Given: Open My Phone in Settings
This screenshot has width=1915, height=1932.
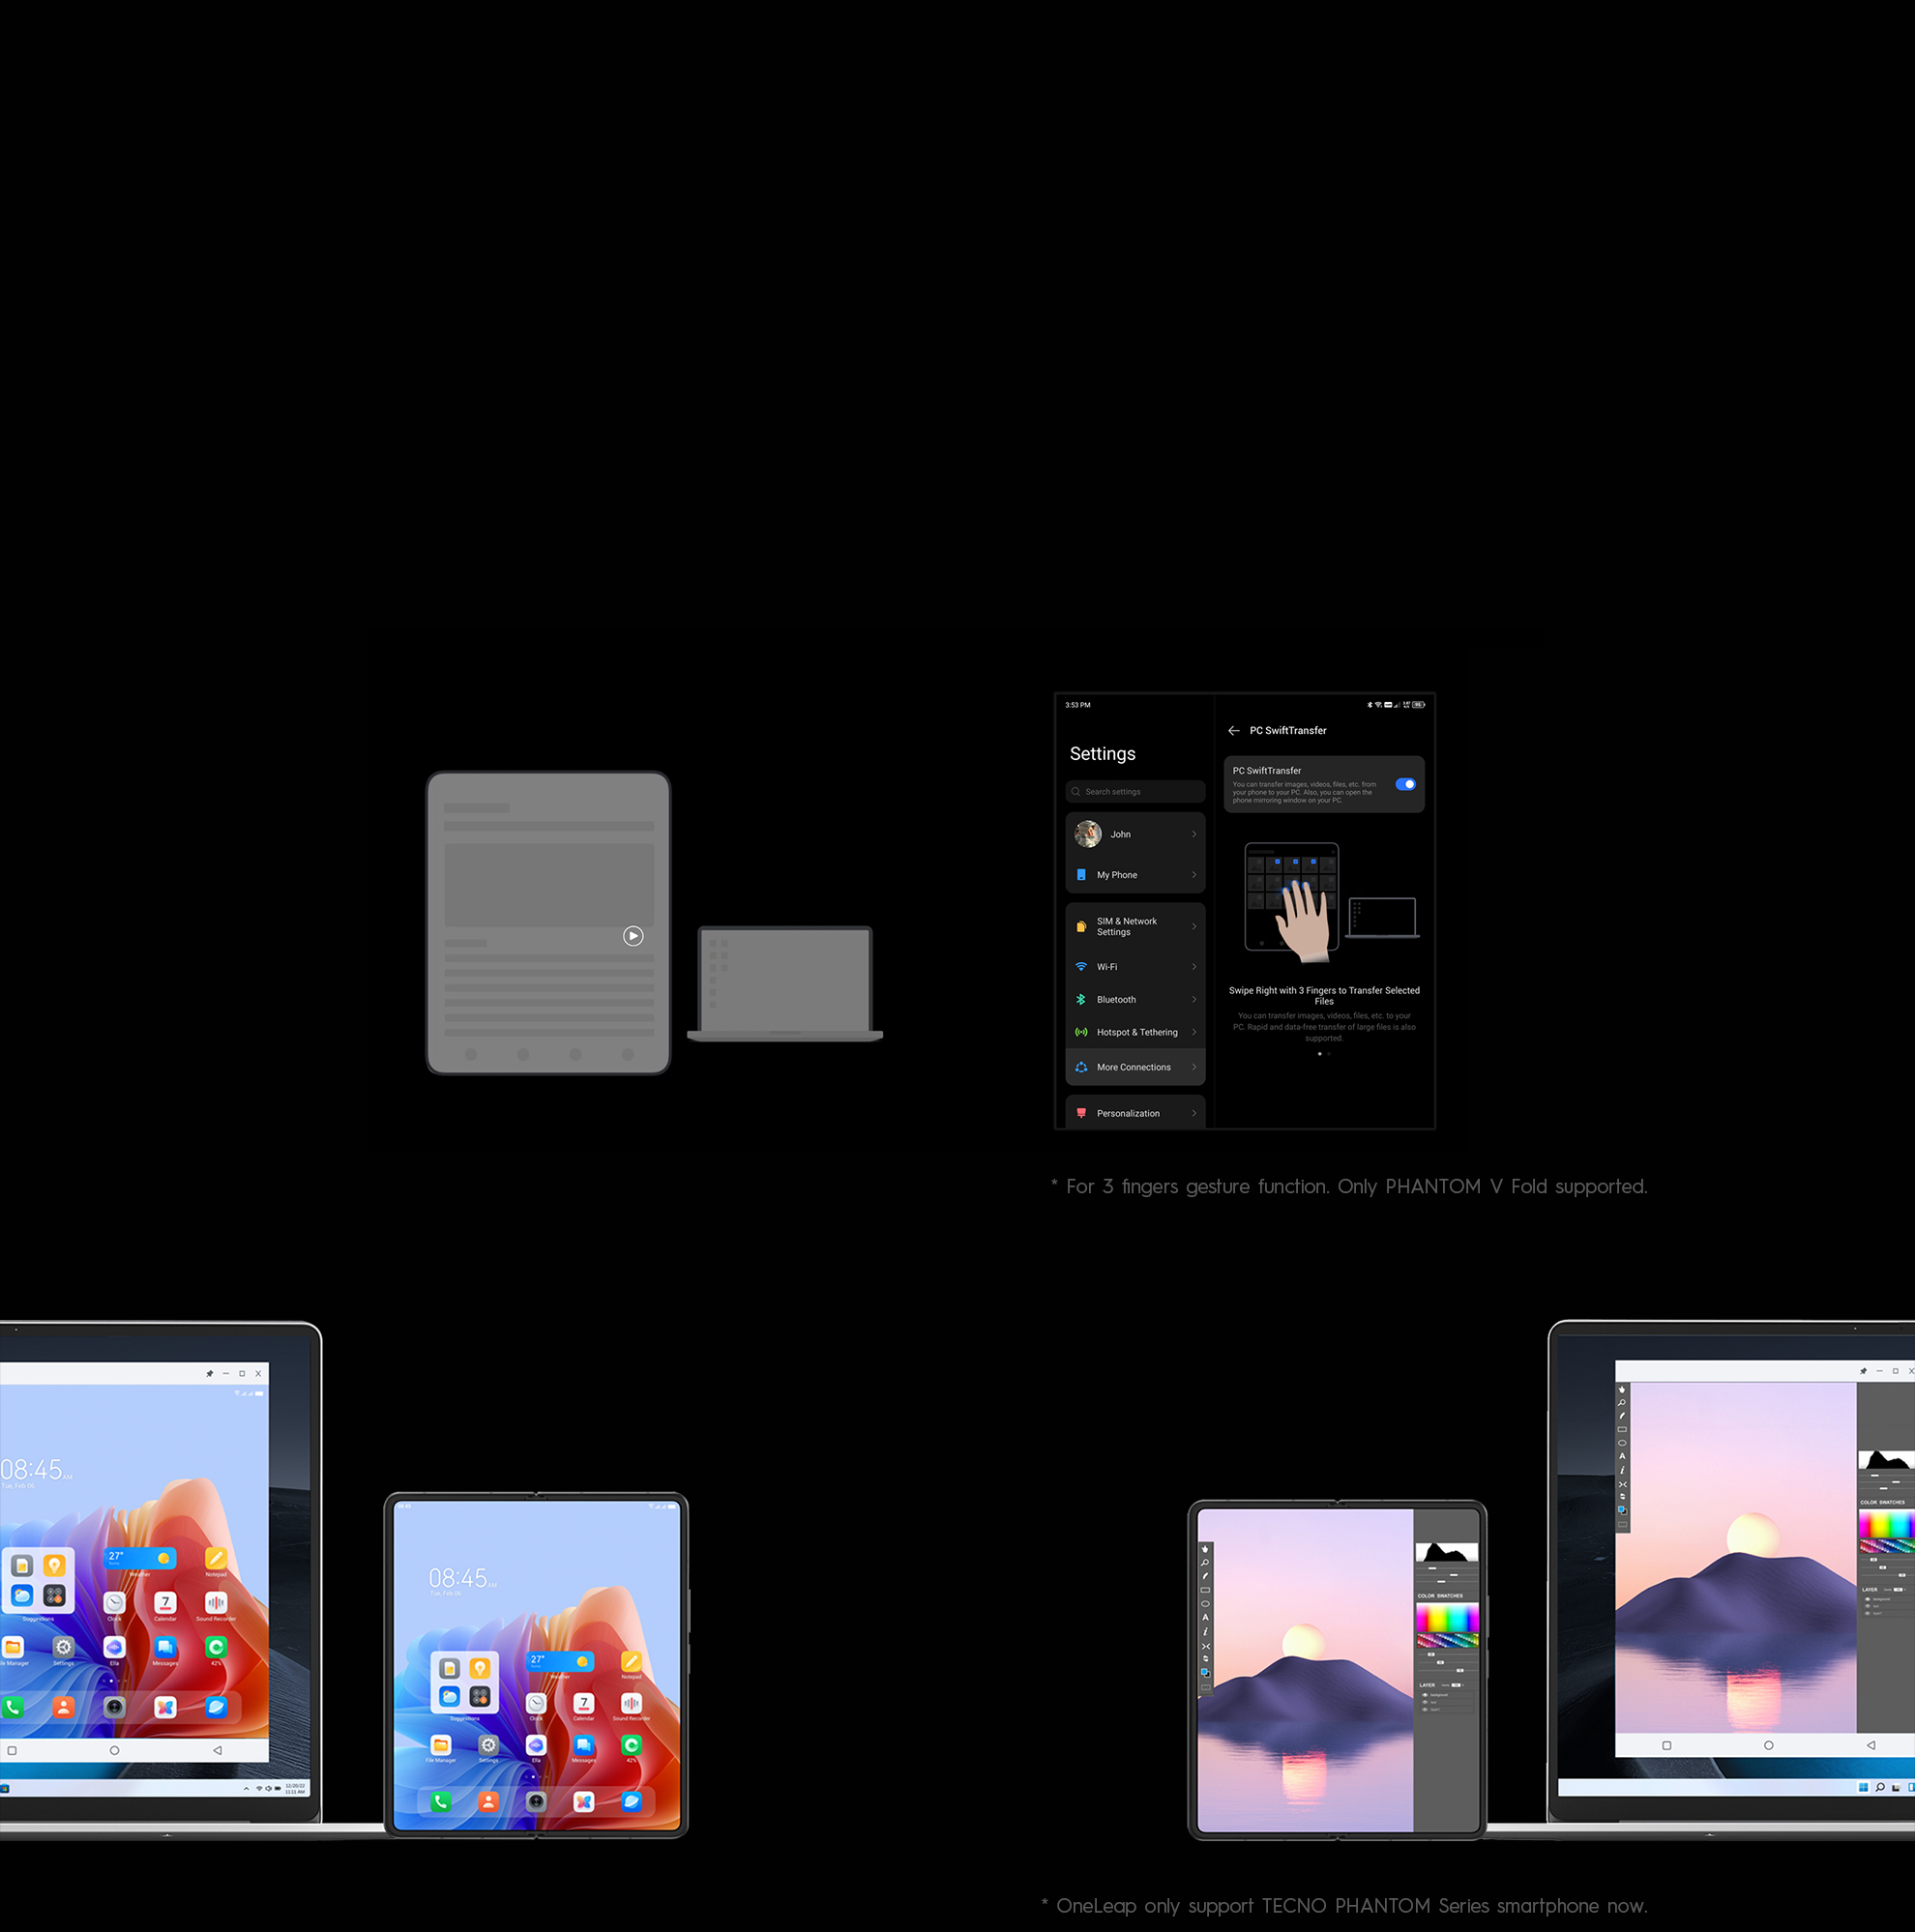Looking at the screenshot, I should click(1135, 875).
